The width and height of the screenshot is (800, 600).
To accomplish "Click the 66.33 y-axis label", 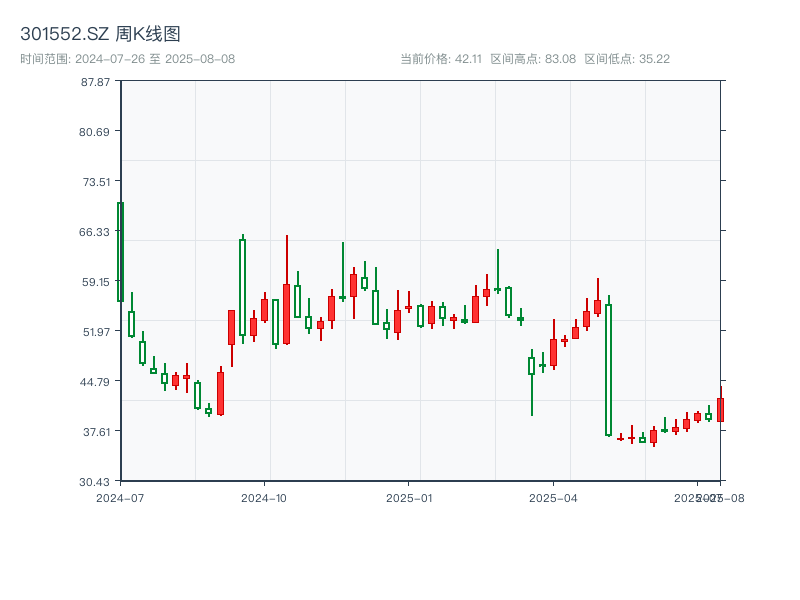I will 94,232.
